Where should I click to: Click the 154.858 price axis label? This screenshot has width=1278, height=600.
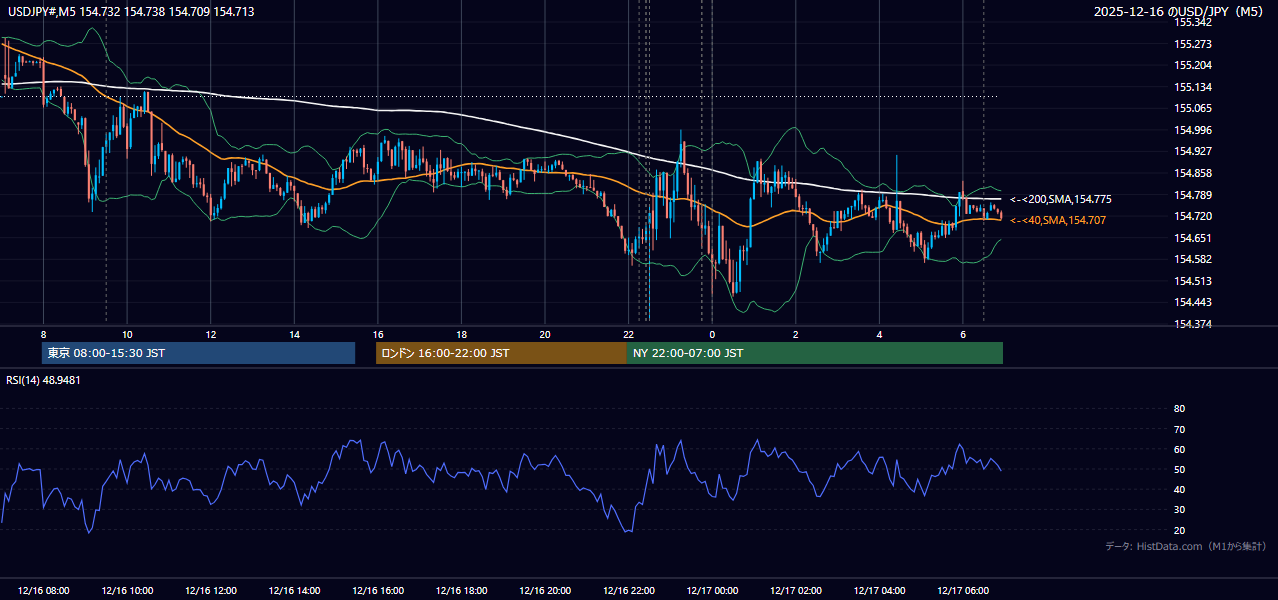tap(1192, 173)
